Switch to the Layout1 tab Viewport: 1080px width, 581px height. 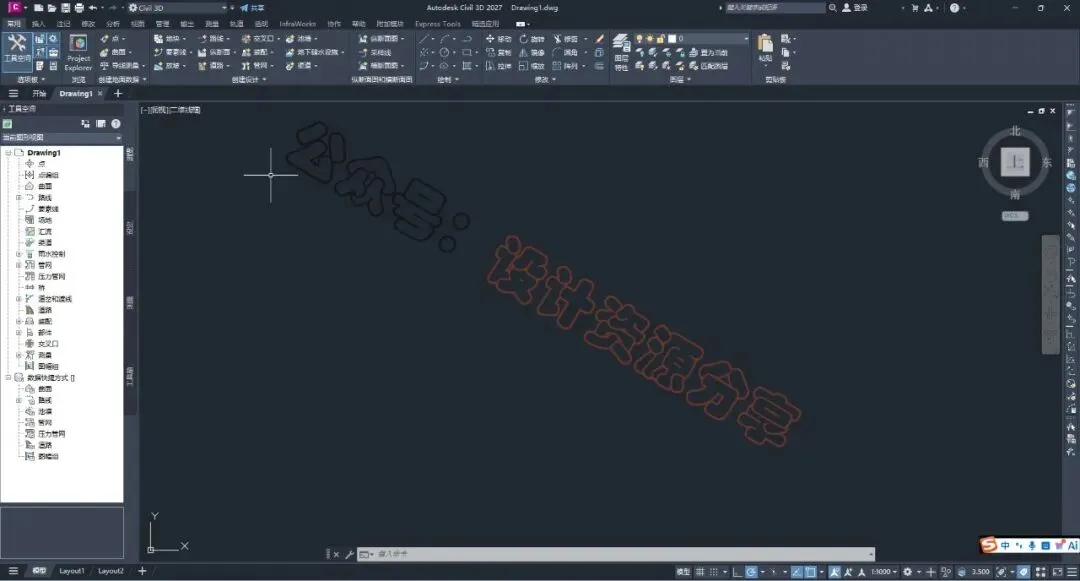72,571
